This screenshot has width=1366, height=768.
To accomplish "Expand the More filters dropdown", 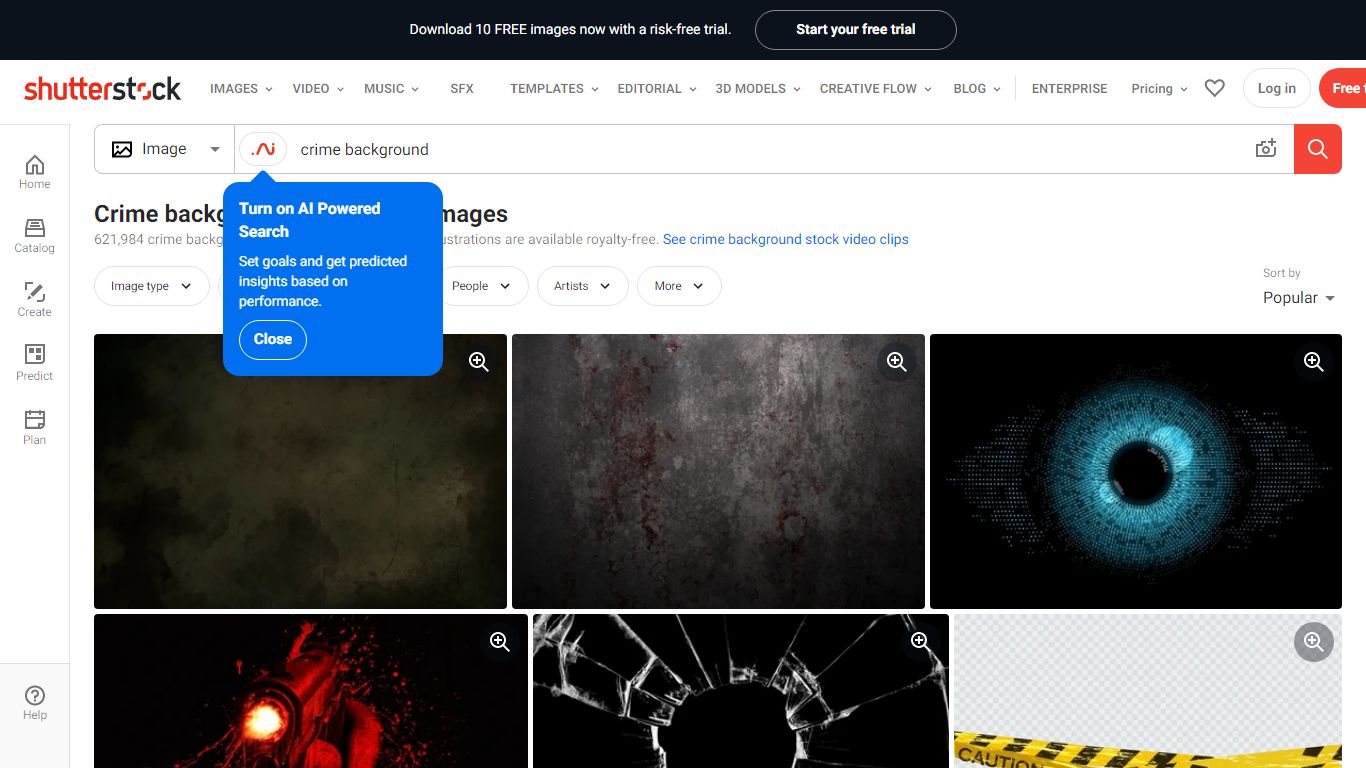I will coord(679,286).
